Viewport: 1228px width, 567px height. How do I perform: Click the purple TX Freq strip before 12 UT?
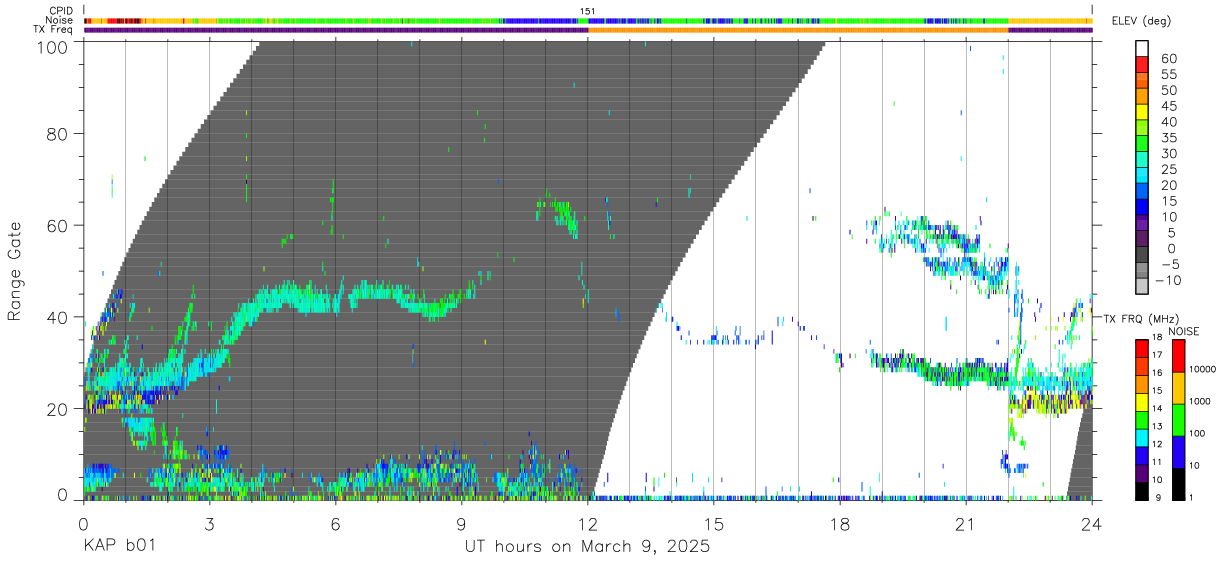click(x=335, y=30)
